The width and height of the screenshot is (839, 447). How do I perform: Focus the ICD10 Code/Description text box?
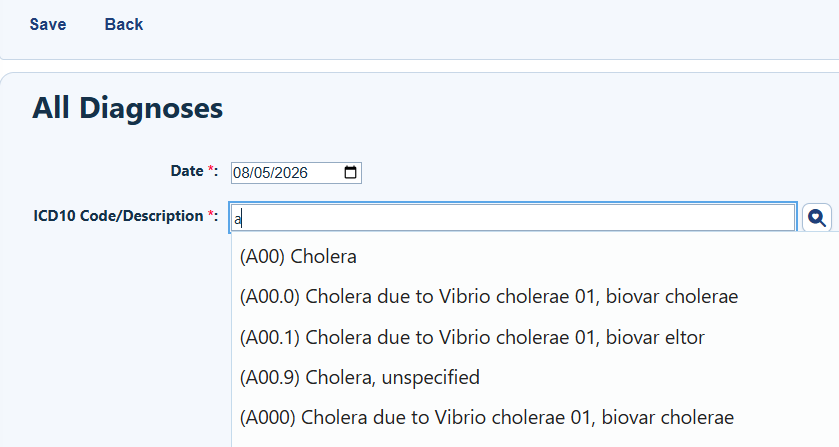tap(513, 217)
